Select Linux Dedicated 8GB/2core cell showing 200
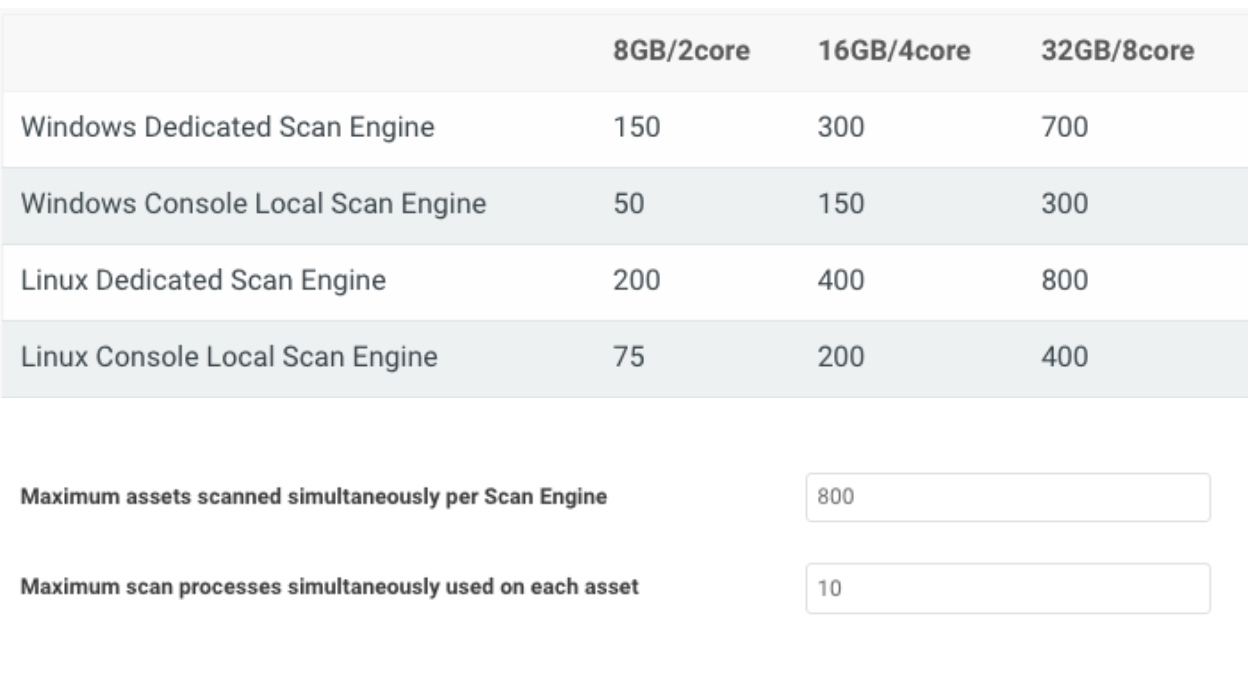1258x696 pixels. tap(637, 281)
